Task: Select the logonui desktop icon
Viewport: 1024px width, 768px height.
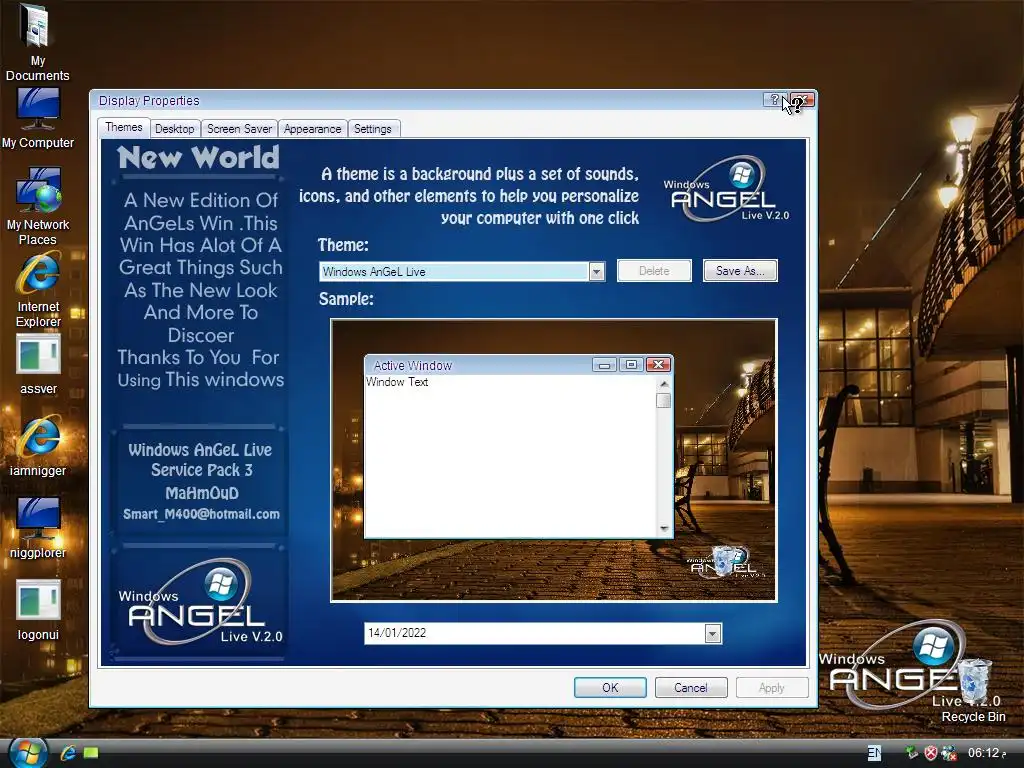Action: point(38,610)
